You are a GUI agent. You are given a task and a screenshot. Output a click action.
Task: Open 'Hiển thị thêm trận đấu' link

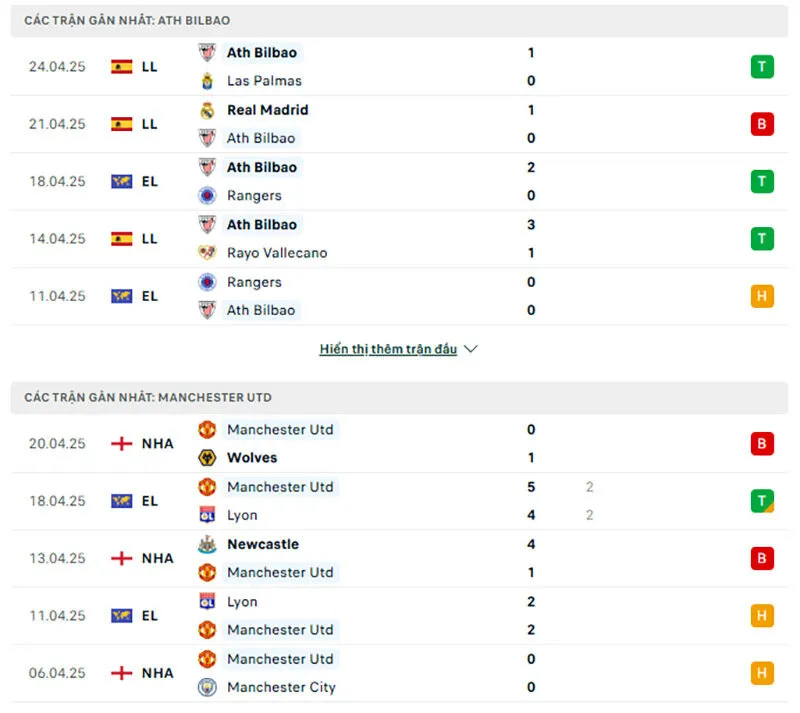coord(388,349)
